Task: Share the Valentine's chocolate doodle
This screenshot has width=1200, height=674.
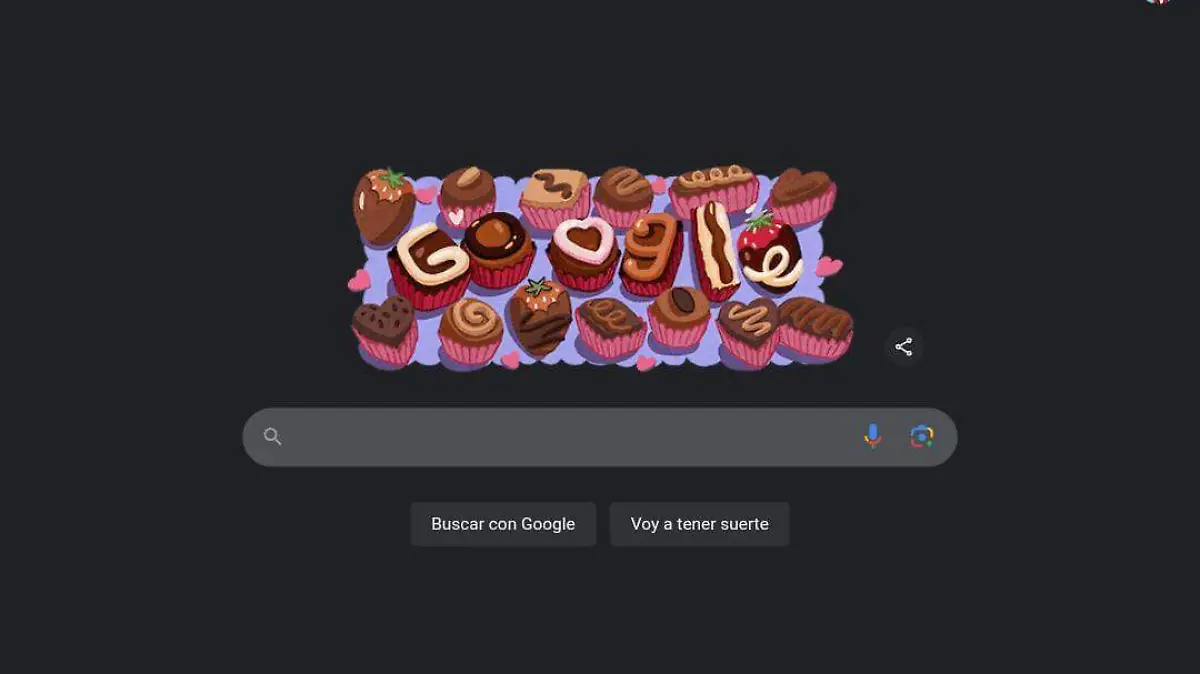Action: coord(904,347)
